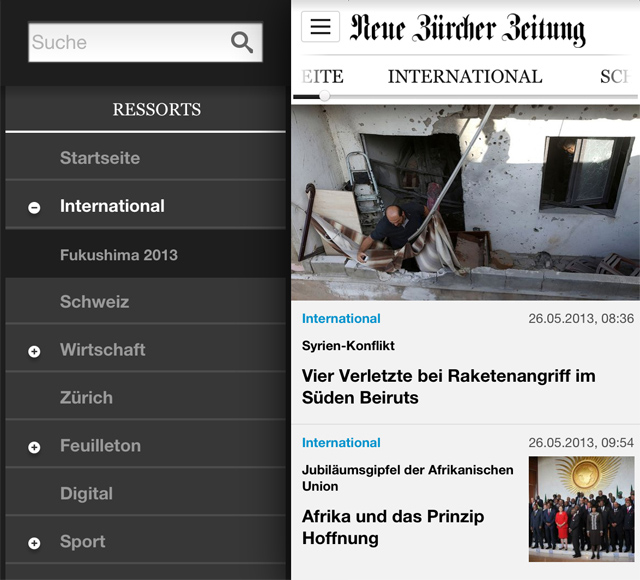Click the Neue Zürcher Zeitung logo
640x580 pixels.
coord(468,29)
